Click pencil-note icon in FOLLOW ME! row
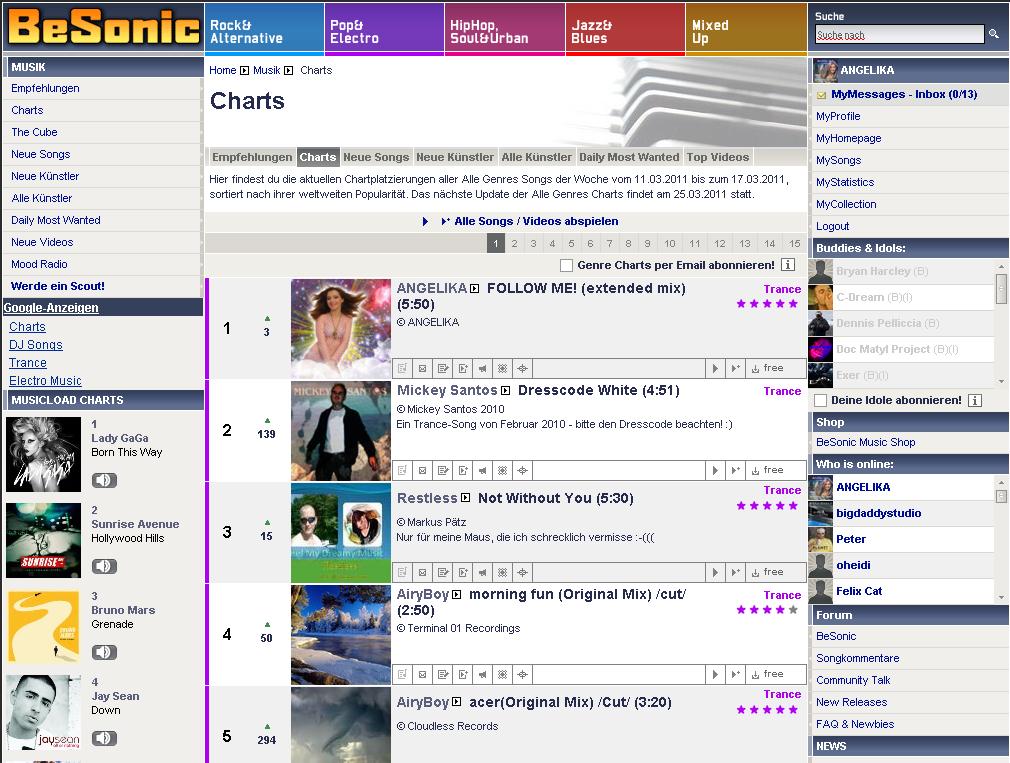Screen dimensions: 1010x763 443,368
